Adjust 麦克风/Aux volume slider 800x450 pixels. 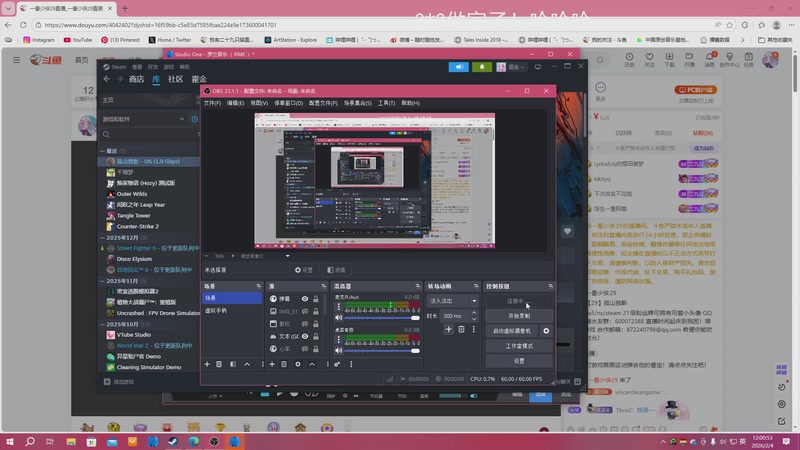(x=382, y=318)
